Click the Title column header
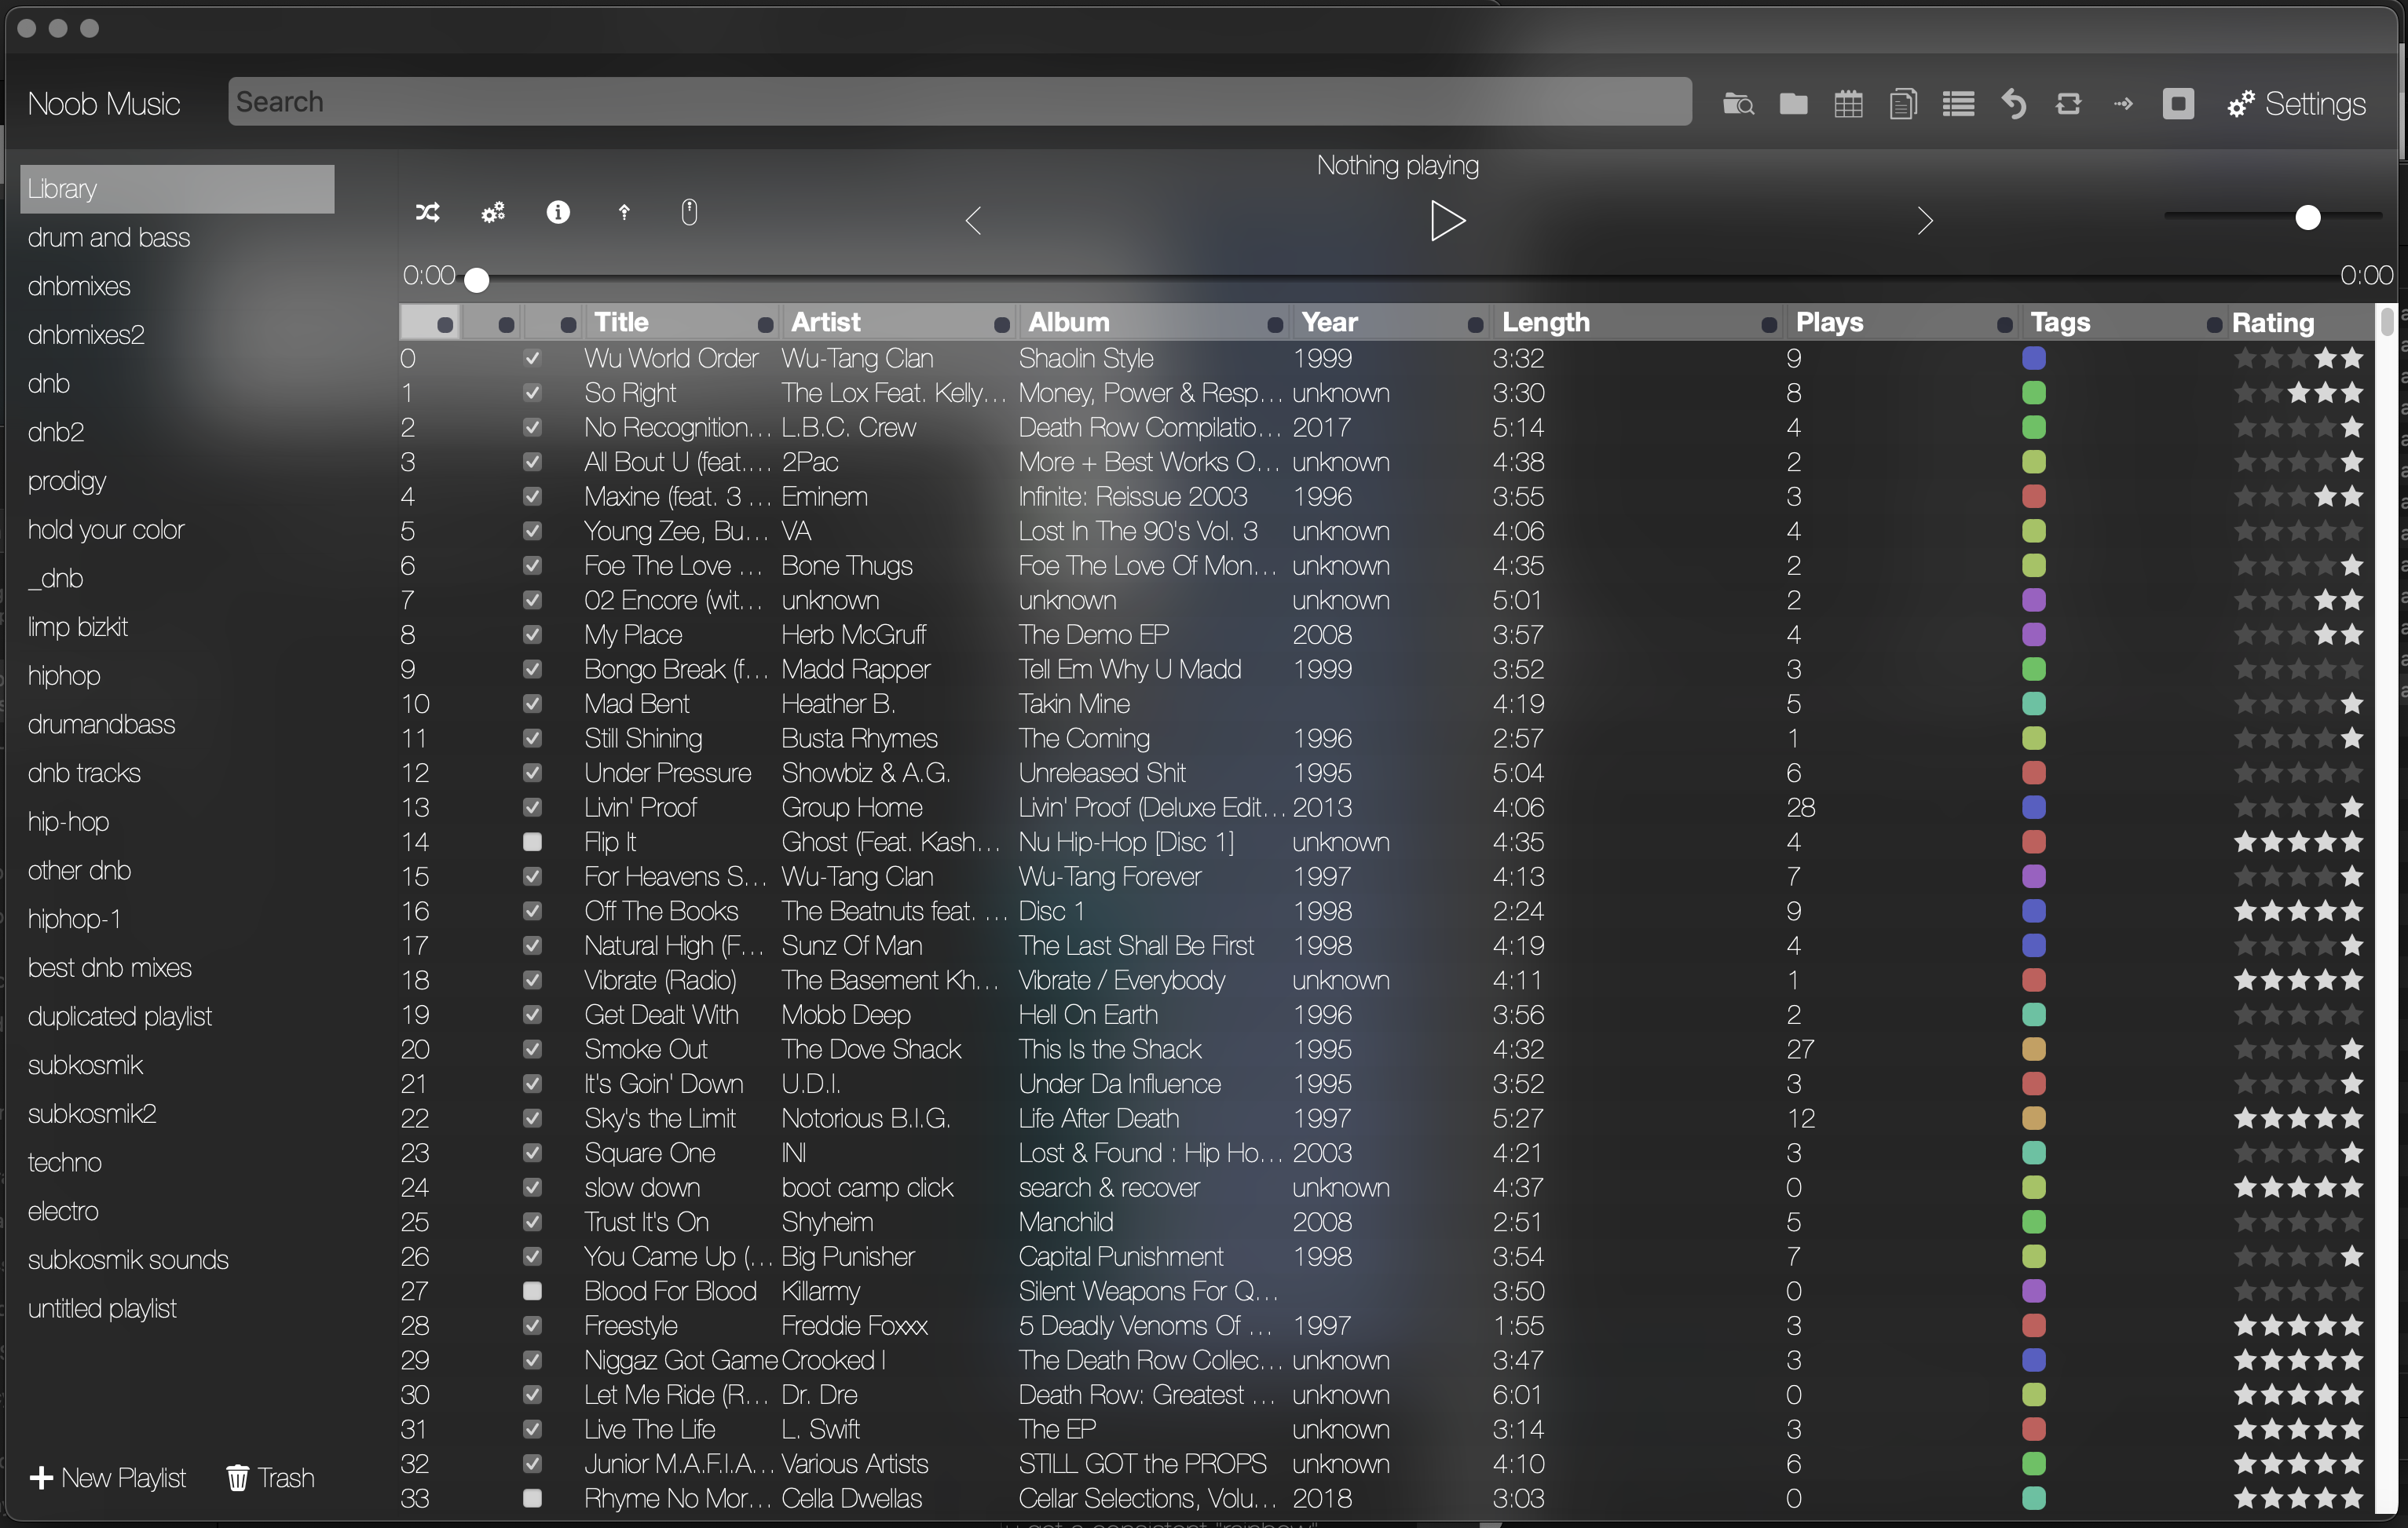The width and height of the screenshot is (2408, 1528). (621, 322)
